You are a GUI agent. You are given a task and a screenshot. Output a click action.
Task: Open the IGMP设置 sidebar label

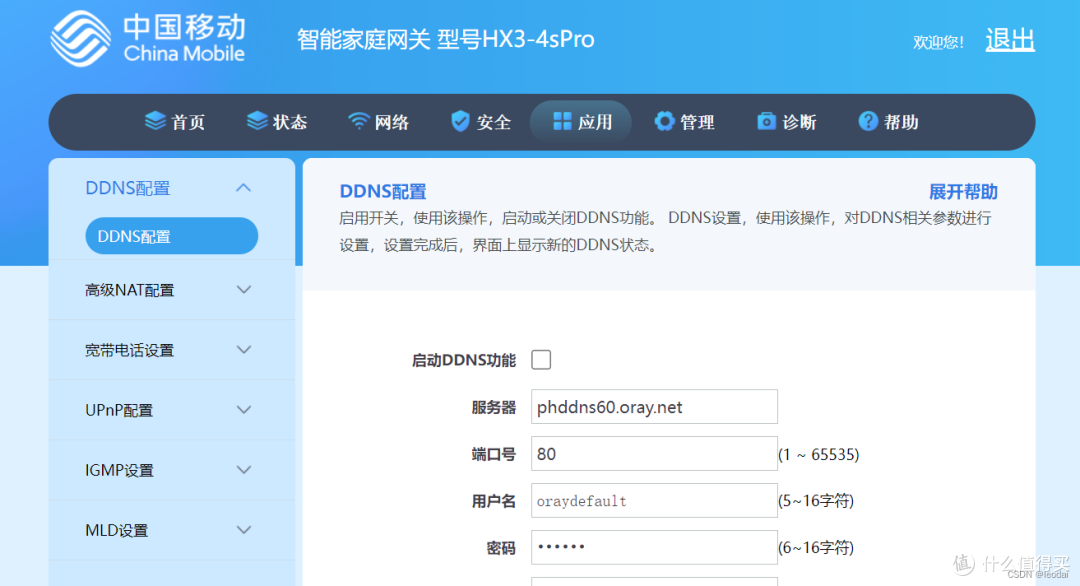coord(119,470)
